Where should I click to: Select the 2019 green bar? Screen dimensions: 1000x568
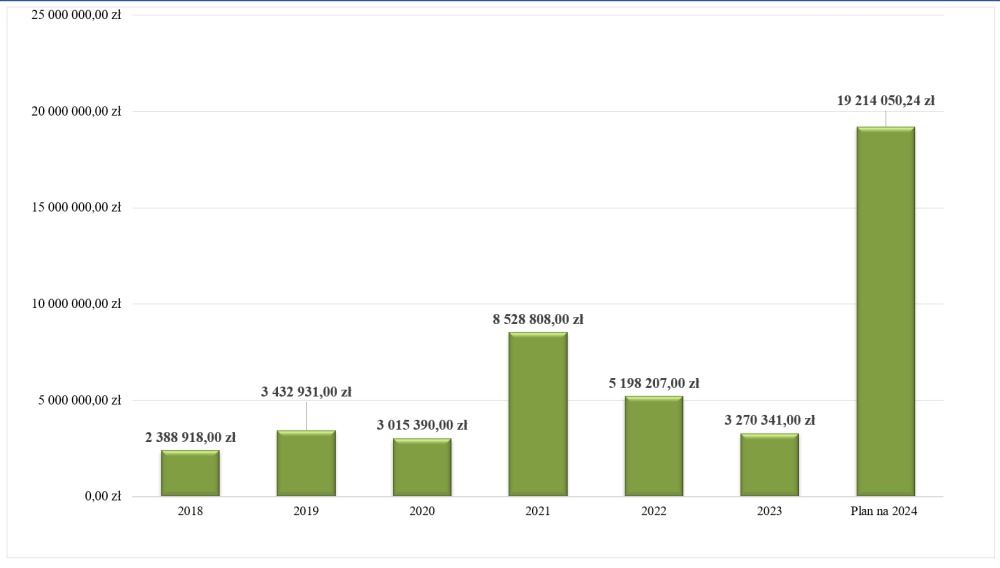click(x=306, y=463)
